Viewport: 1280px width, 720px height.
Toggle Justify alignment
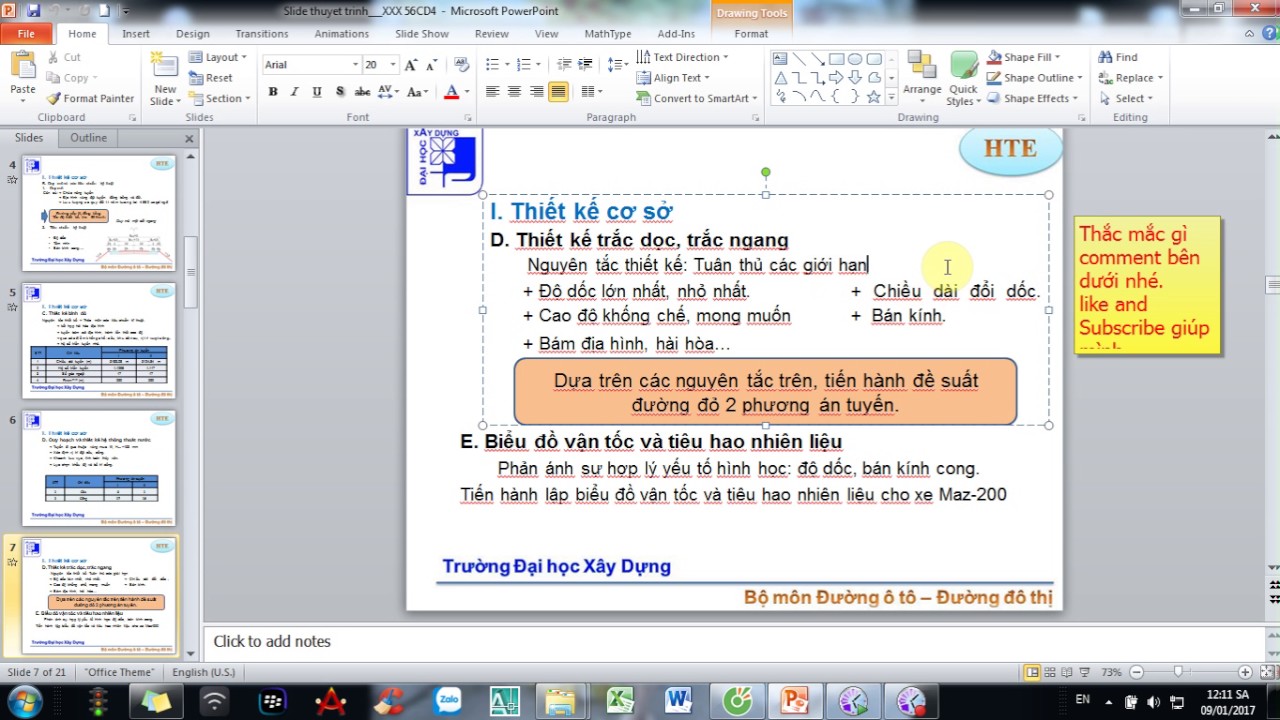(558, 91)
